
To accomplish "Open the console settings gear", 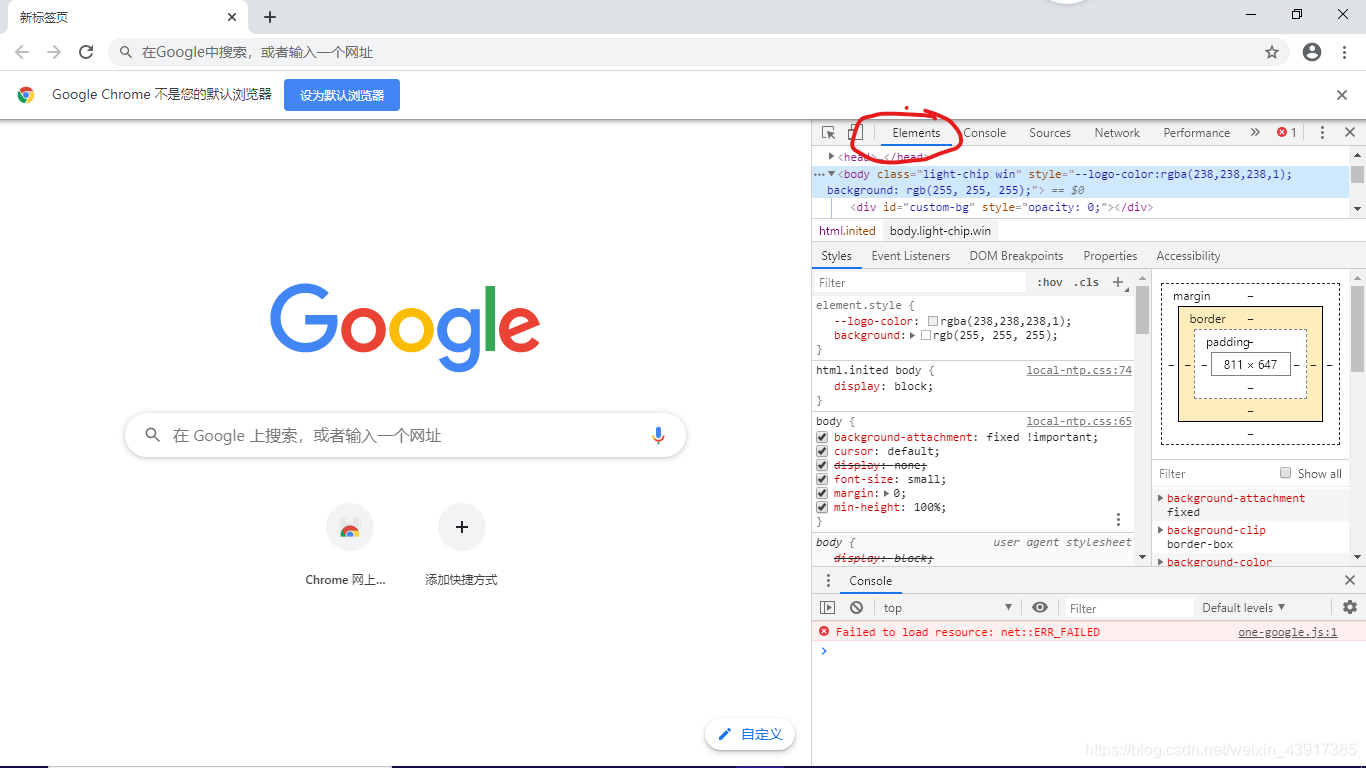I will [x=1350, y=608].
